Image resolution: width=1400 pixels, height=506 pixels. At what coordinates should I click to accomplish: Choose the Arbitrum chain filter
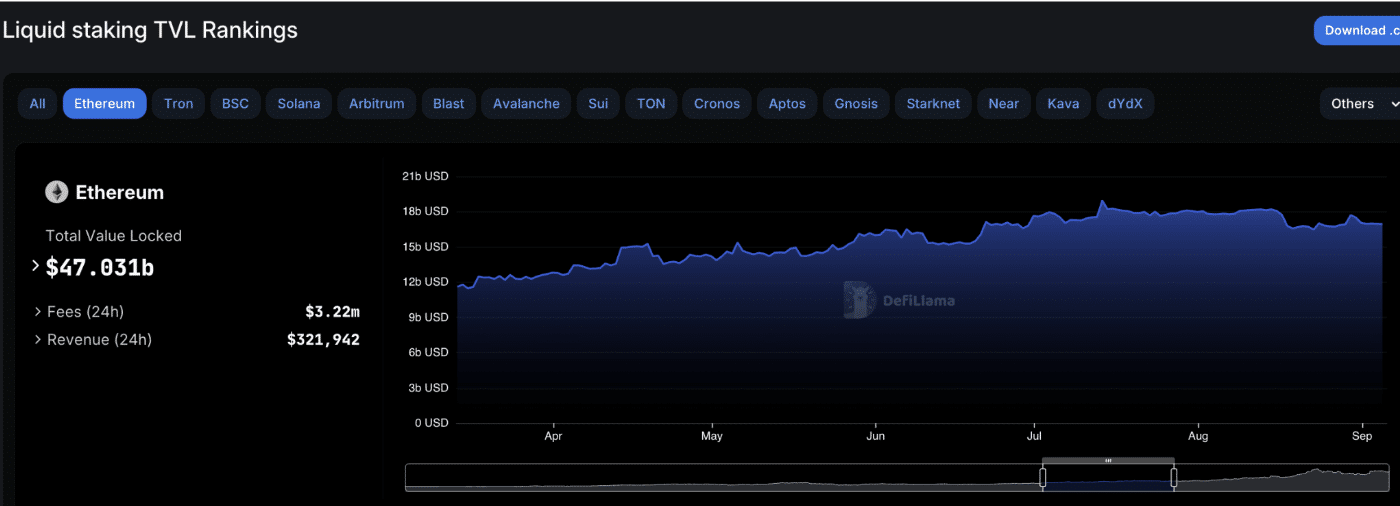pyautogui.click(x=377, y=104)
